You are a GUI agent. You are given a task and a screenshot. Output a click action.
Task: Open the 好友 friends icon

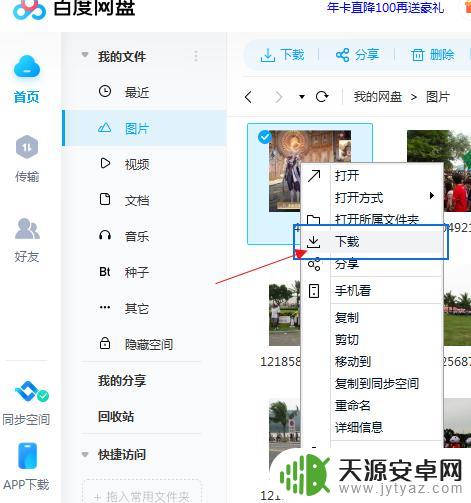point(27,229)
